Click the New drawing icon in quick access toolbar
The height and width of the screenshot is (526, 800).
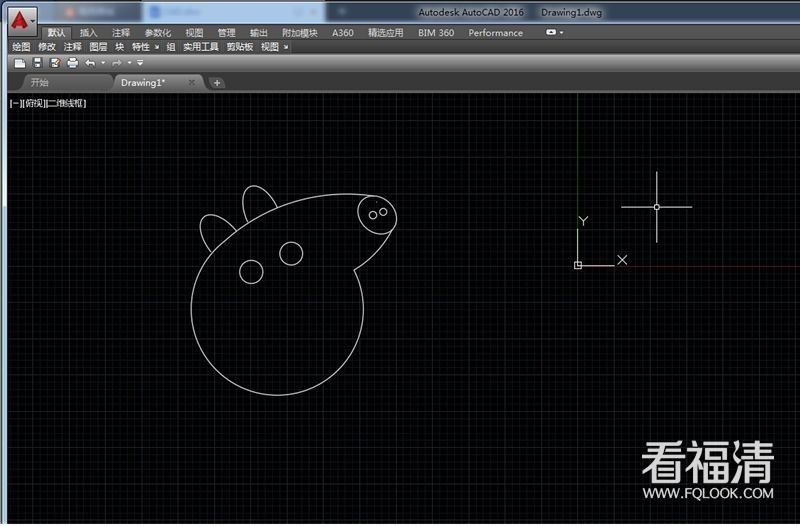pos(20,63)
